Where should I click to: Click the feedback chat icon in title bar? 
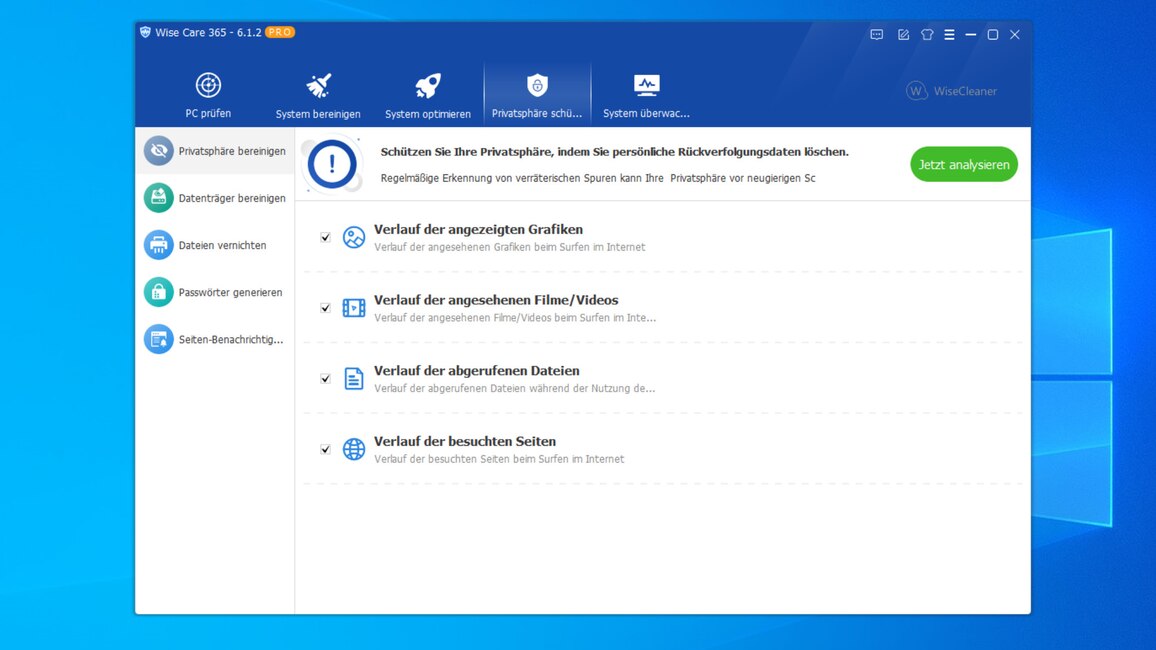(877, 34)
